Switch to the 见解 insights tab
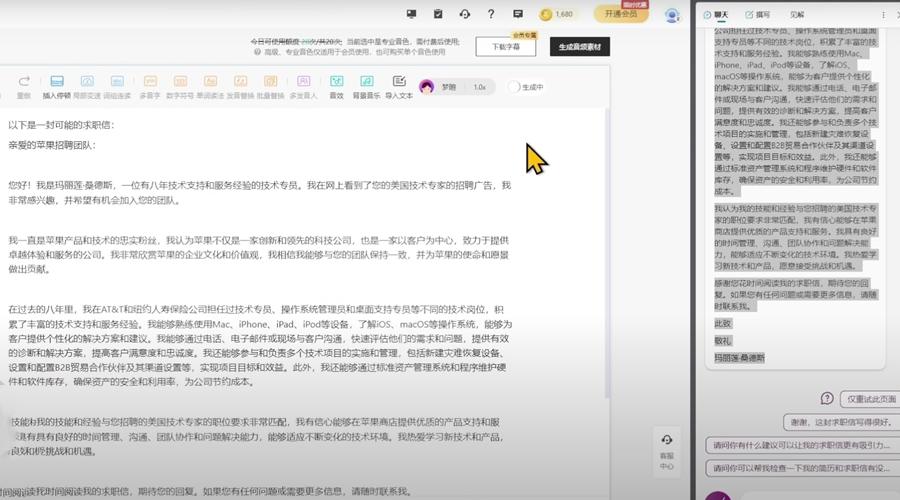The width and height of the screenshot is (900, 500). (797, 14)
